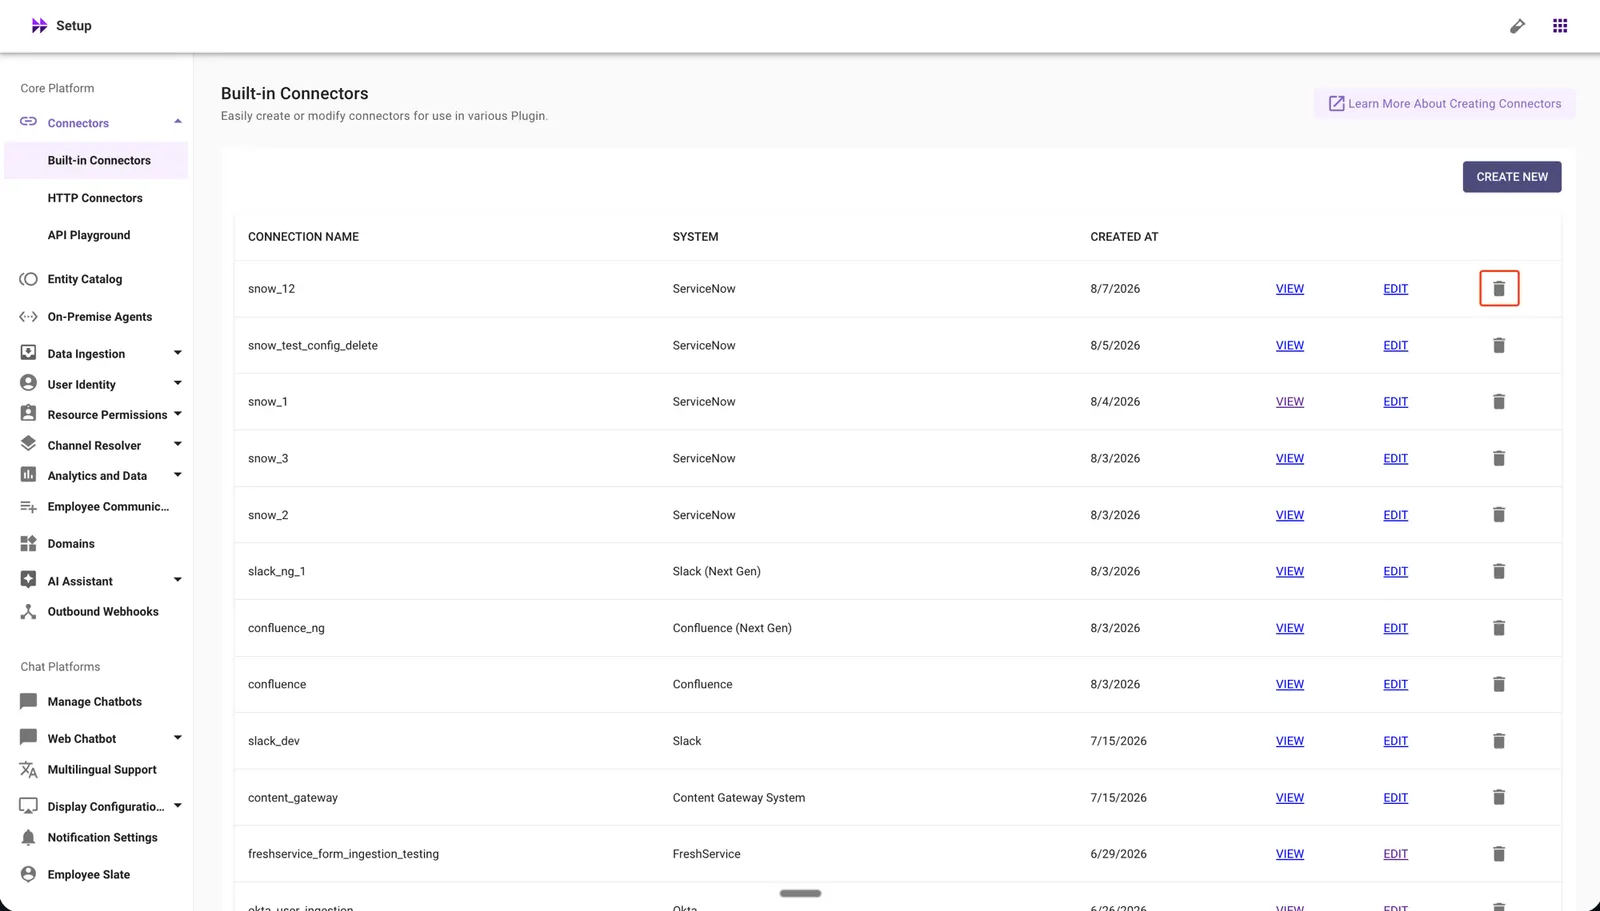Viewport: 1600px width, 911px height.
Task: Remove confluence_ng connector using trash icon
Action: tap(1498, 628)
